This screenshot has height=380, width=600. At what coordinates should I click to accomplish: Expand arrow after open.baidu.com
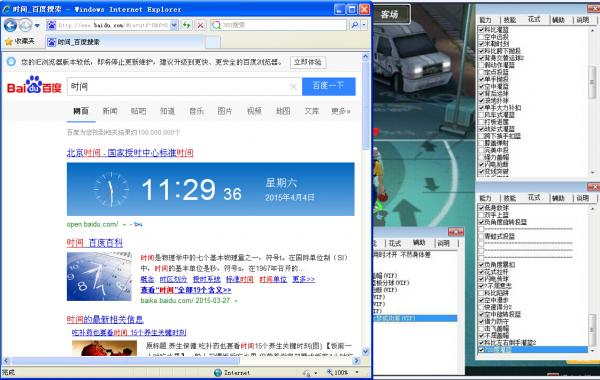[124, 225]
